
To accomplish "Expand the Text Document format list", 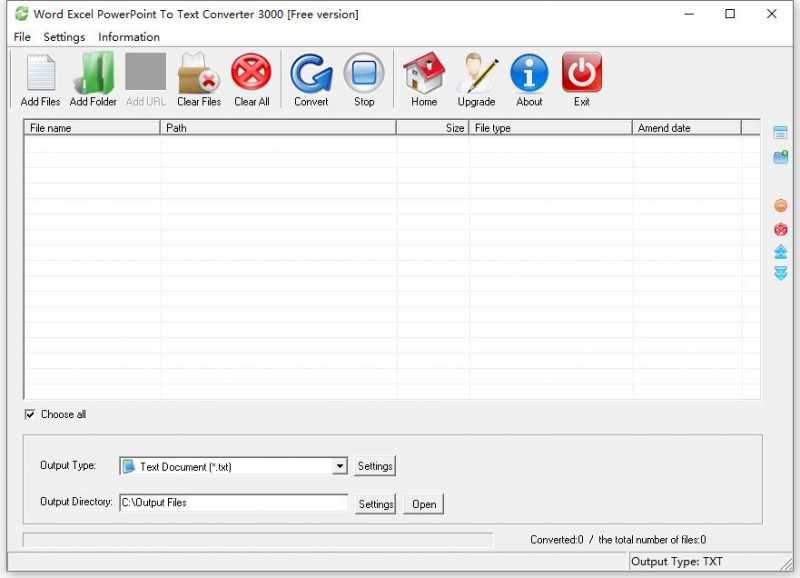I will click(x=339, y=466).
